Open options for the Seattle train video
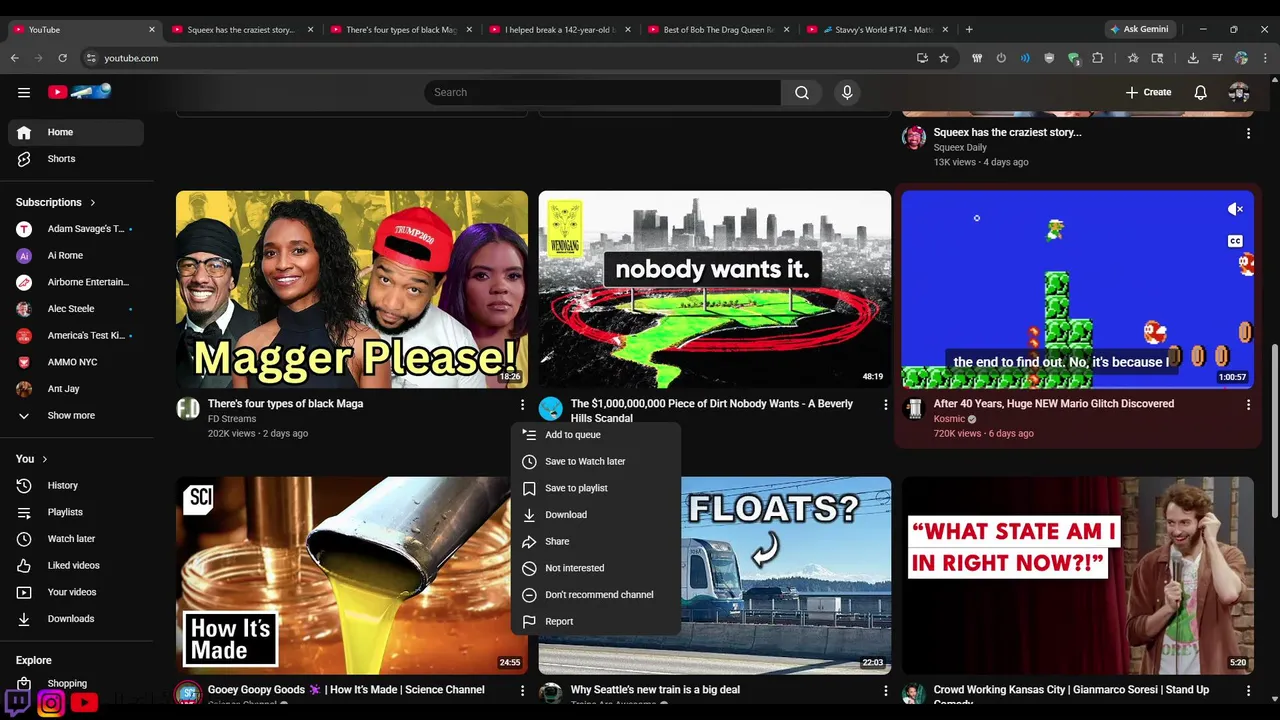 click(885, 690)
